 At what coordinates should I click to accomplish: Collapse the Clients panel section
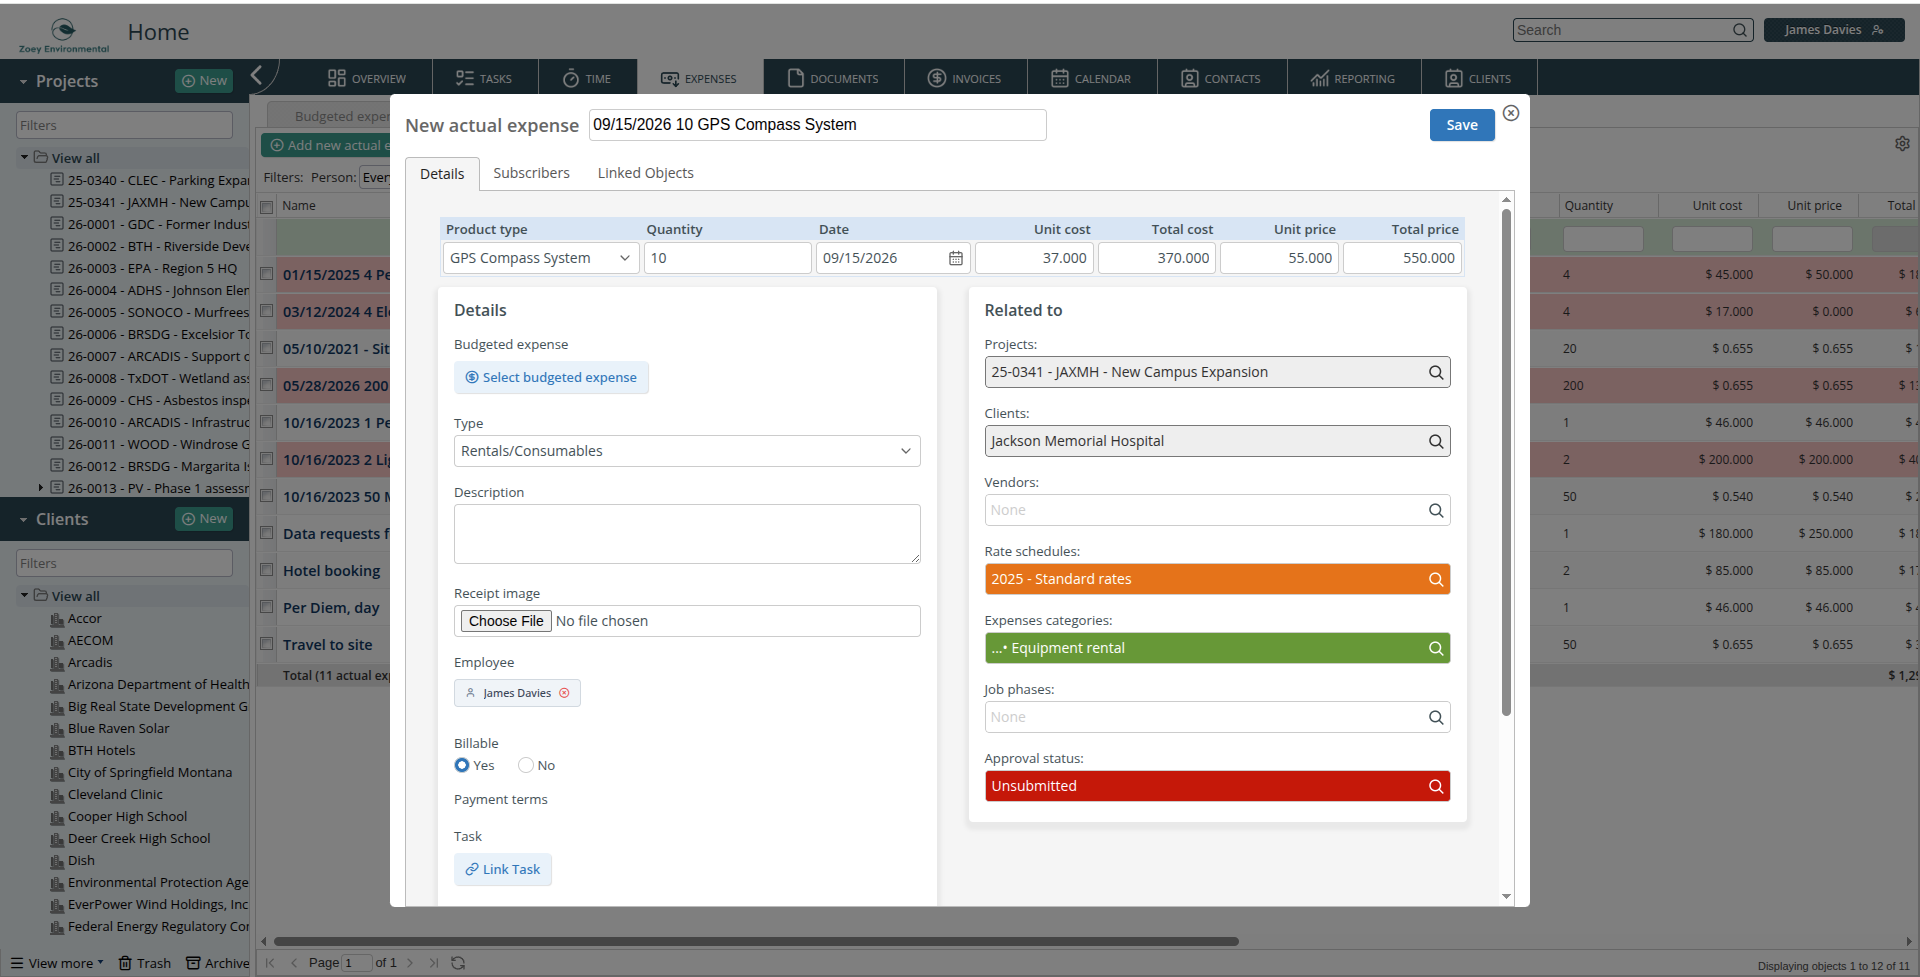pyautogui.click(x=23, y=519)
